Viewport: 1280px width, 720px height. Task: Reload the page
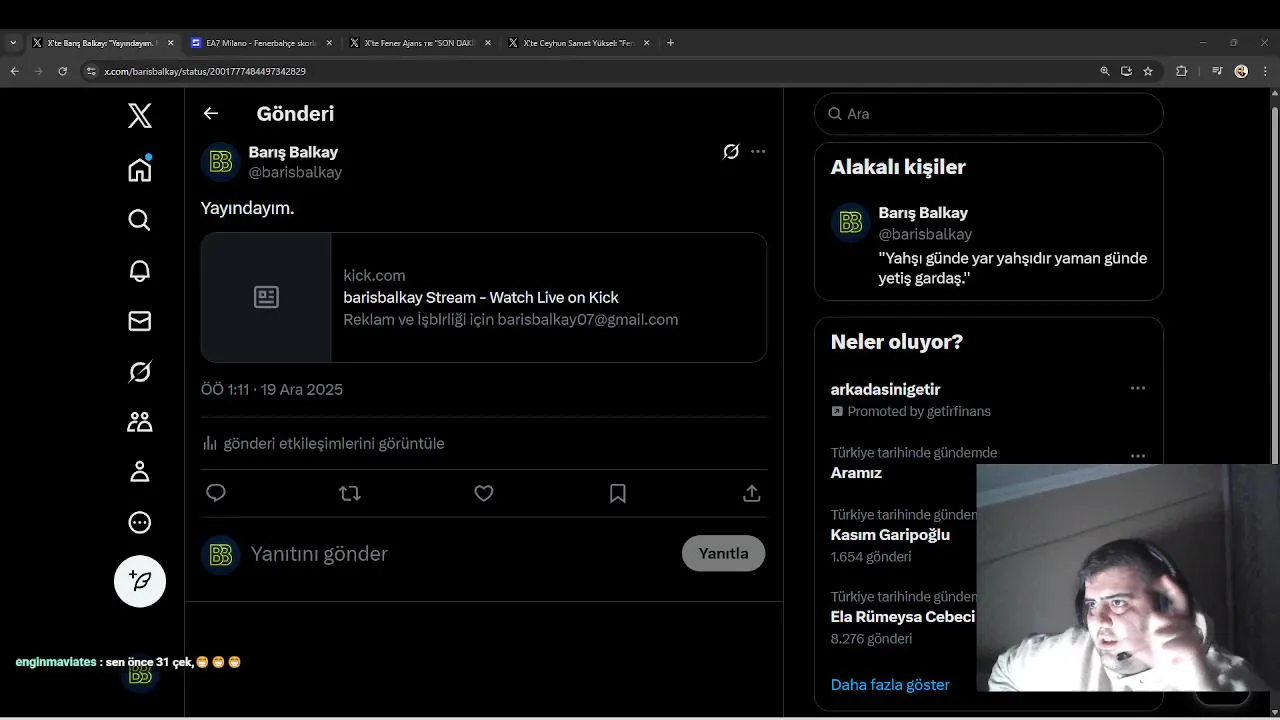coord(62,71)
